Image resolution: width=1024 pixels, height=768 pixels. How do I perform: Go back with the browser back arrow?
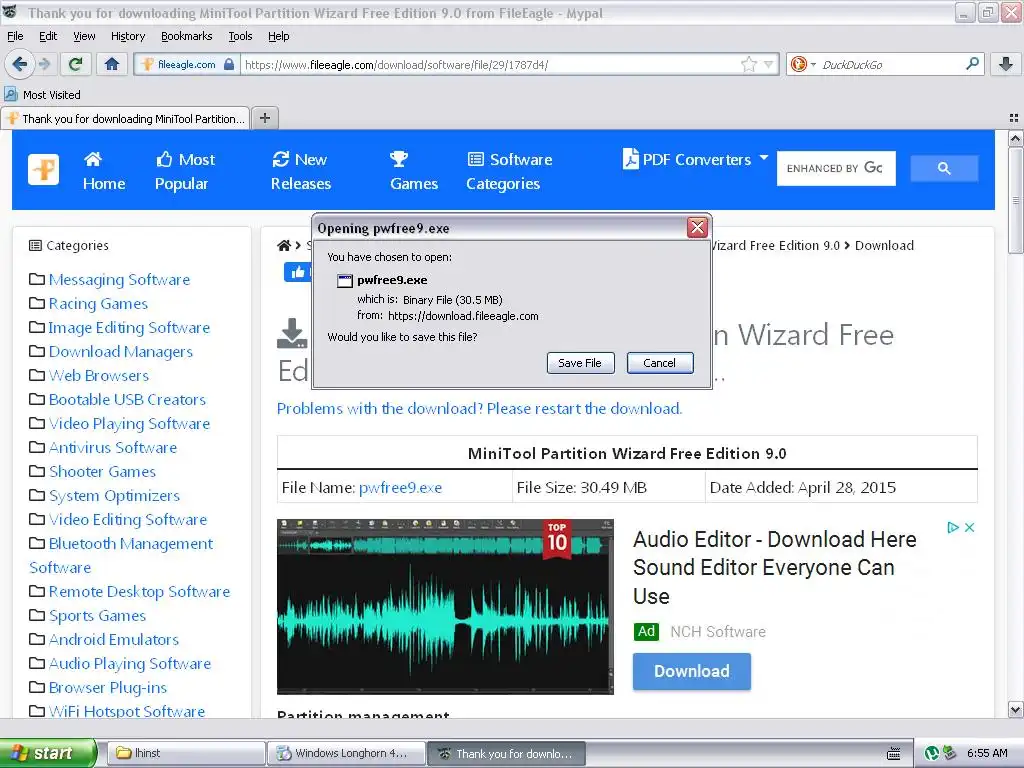pyautogui.click(x=19, y=64)
